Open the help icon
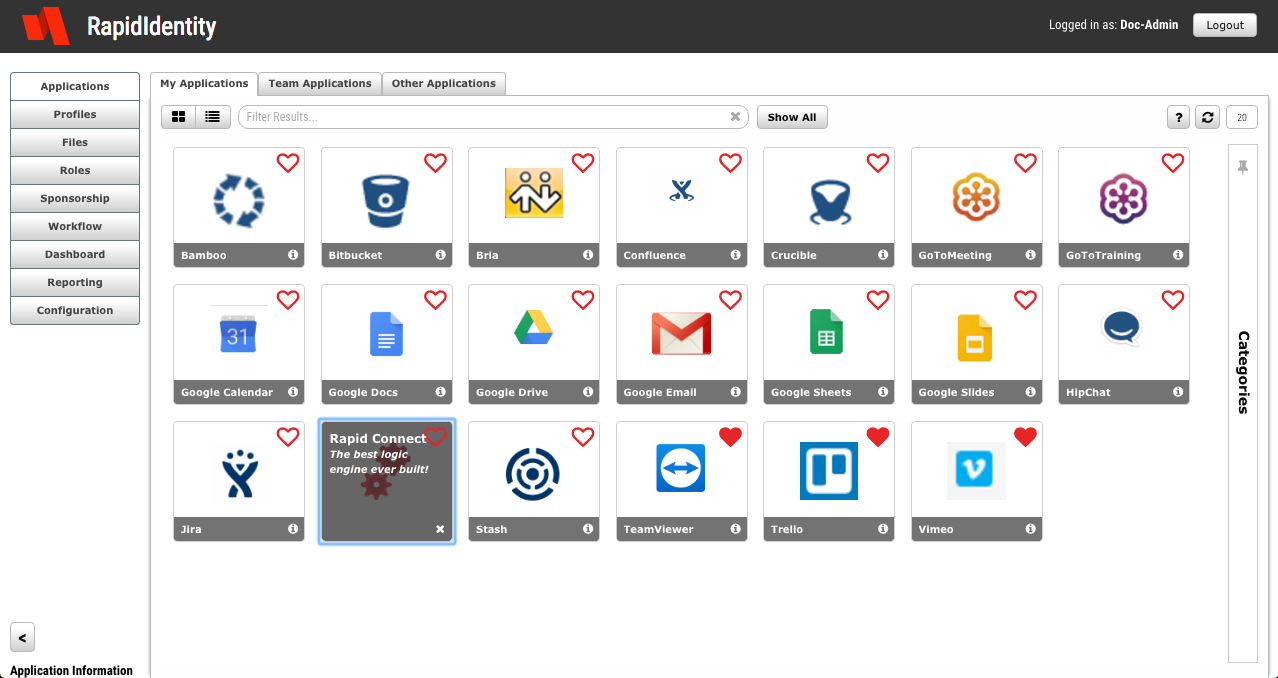This screenshot has width=1278, height=678. pyautogui.click(x=1178, y=117)
